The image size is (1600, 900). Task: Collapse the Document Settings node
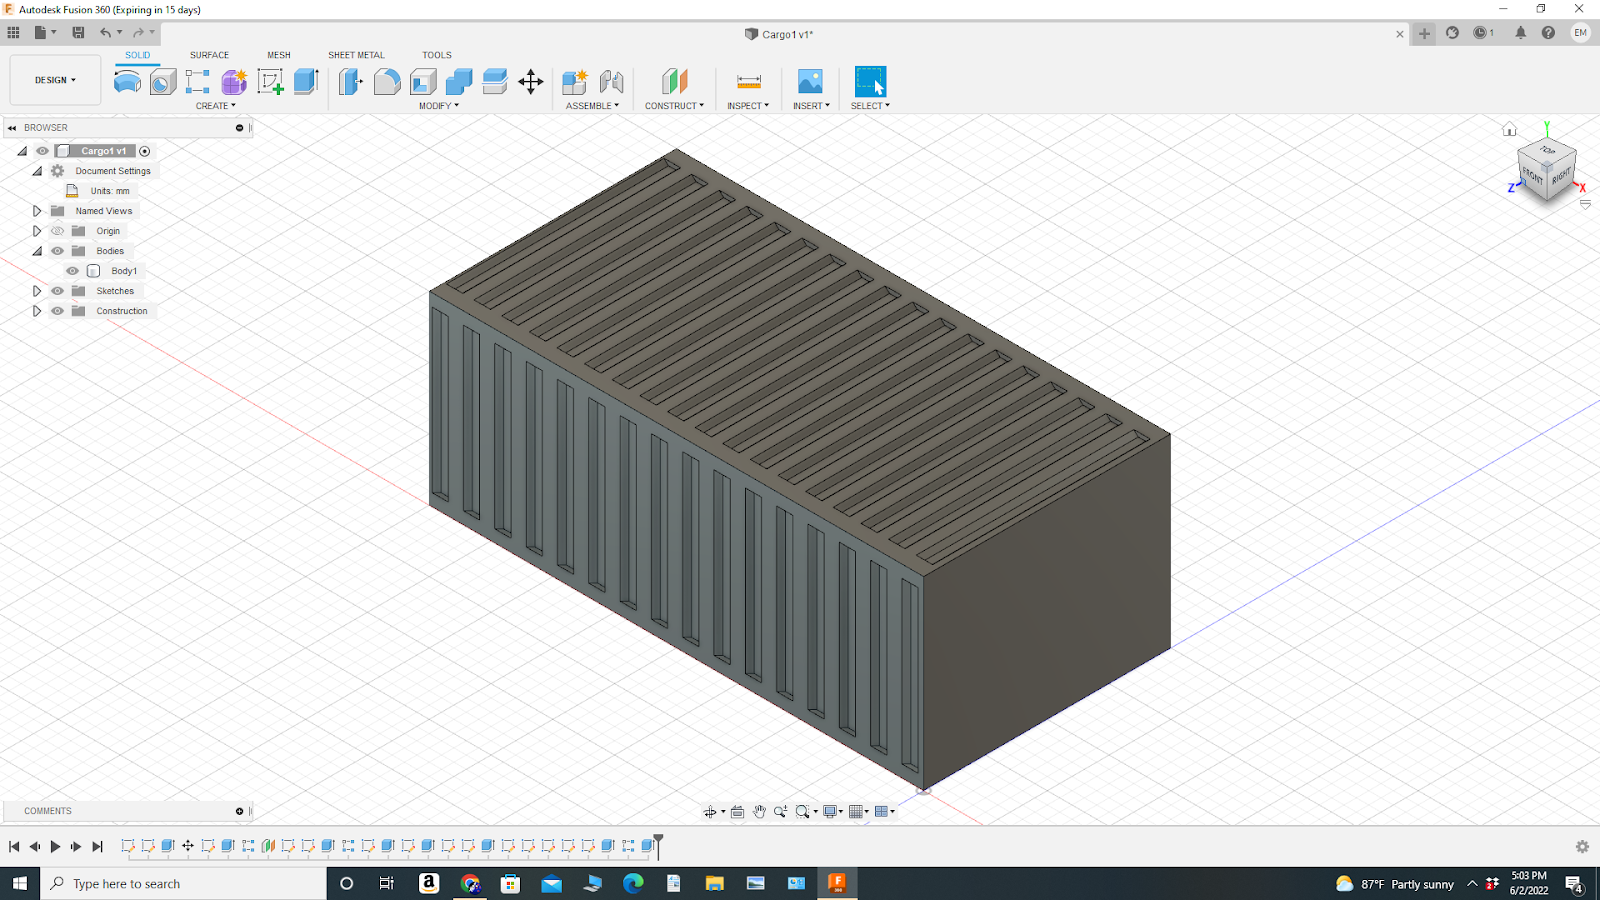[37, 171]
